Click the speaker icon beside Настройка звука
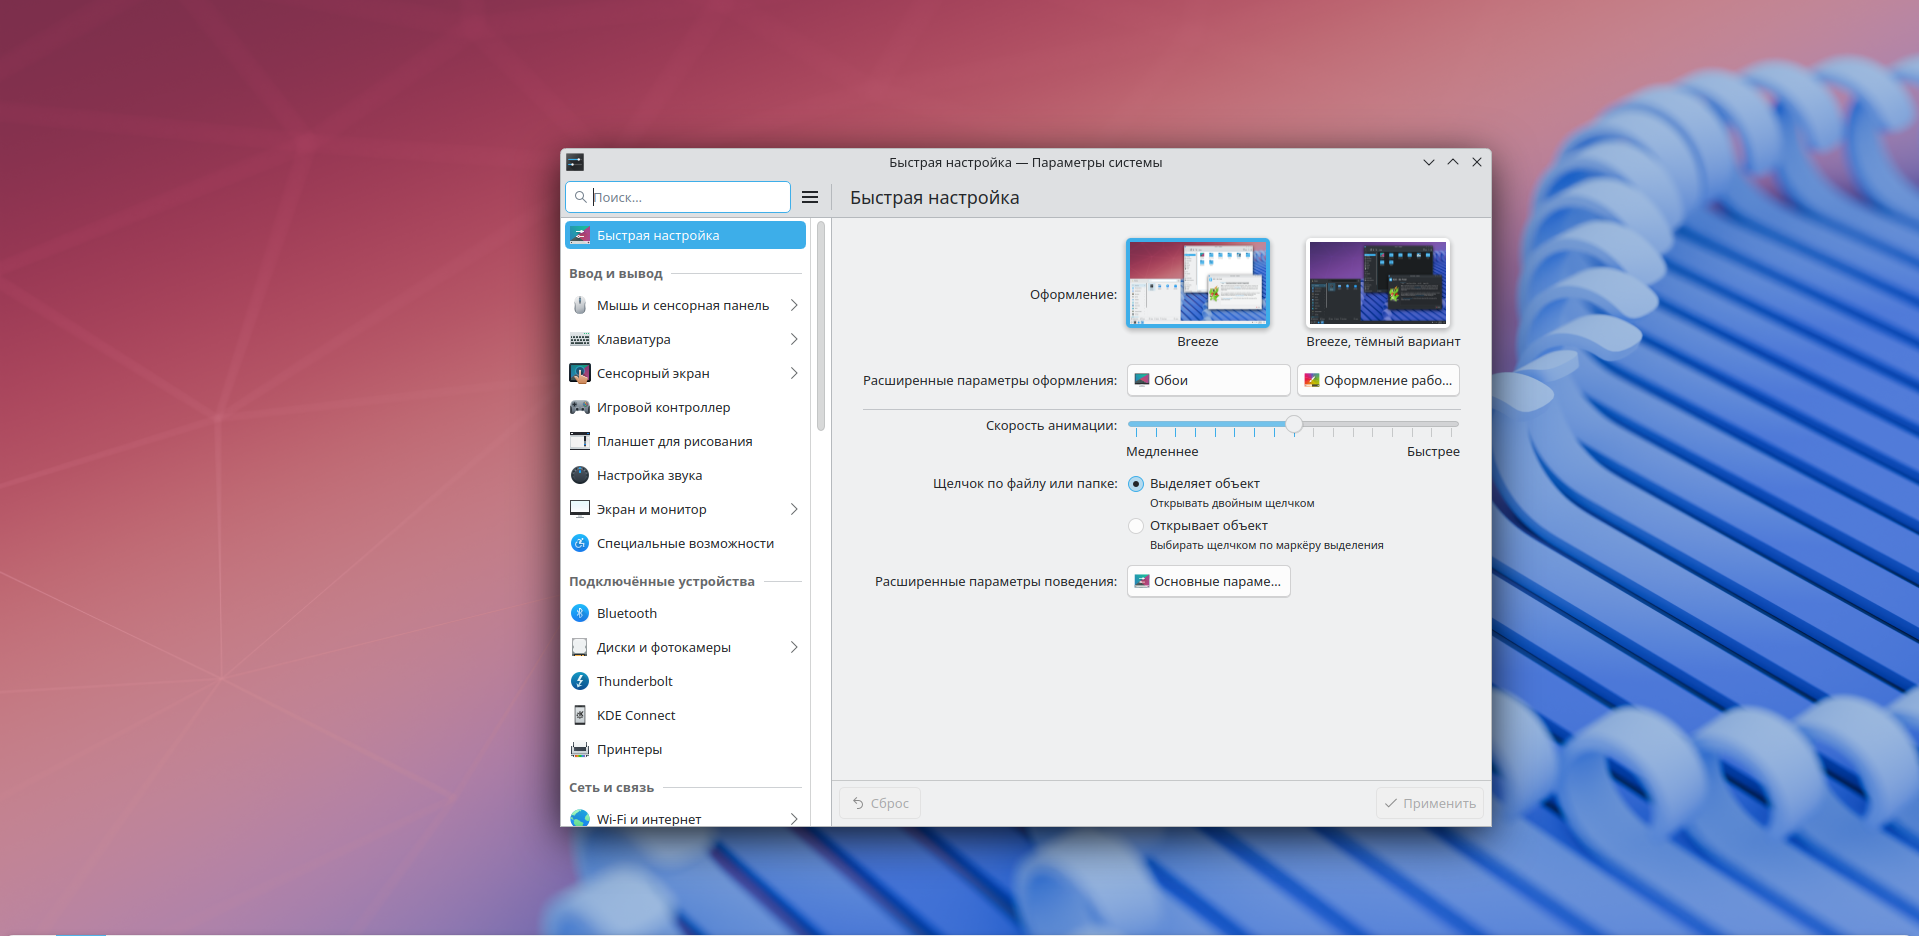The height and width of the screenshot is (936, 1919). point(580,475)
